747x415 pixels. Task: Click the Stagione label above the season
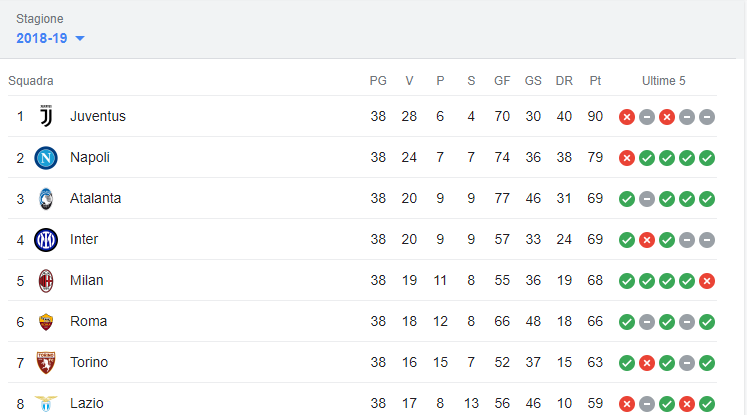(40, 19)
